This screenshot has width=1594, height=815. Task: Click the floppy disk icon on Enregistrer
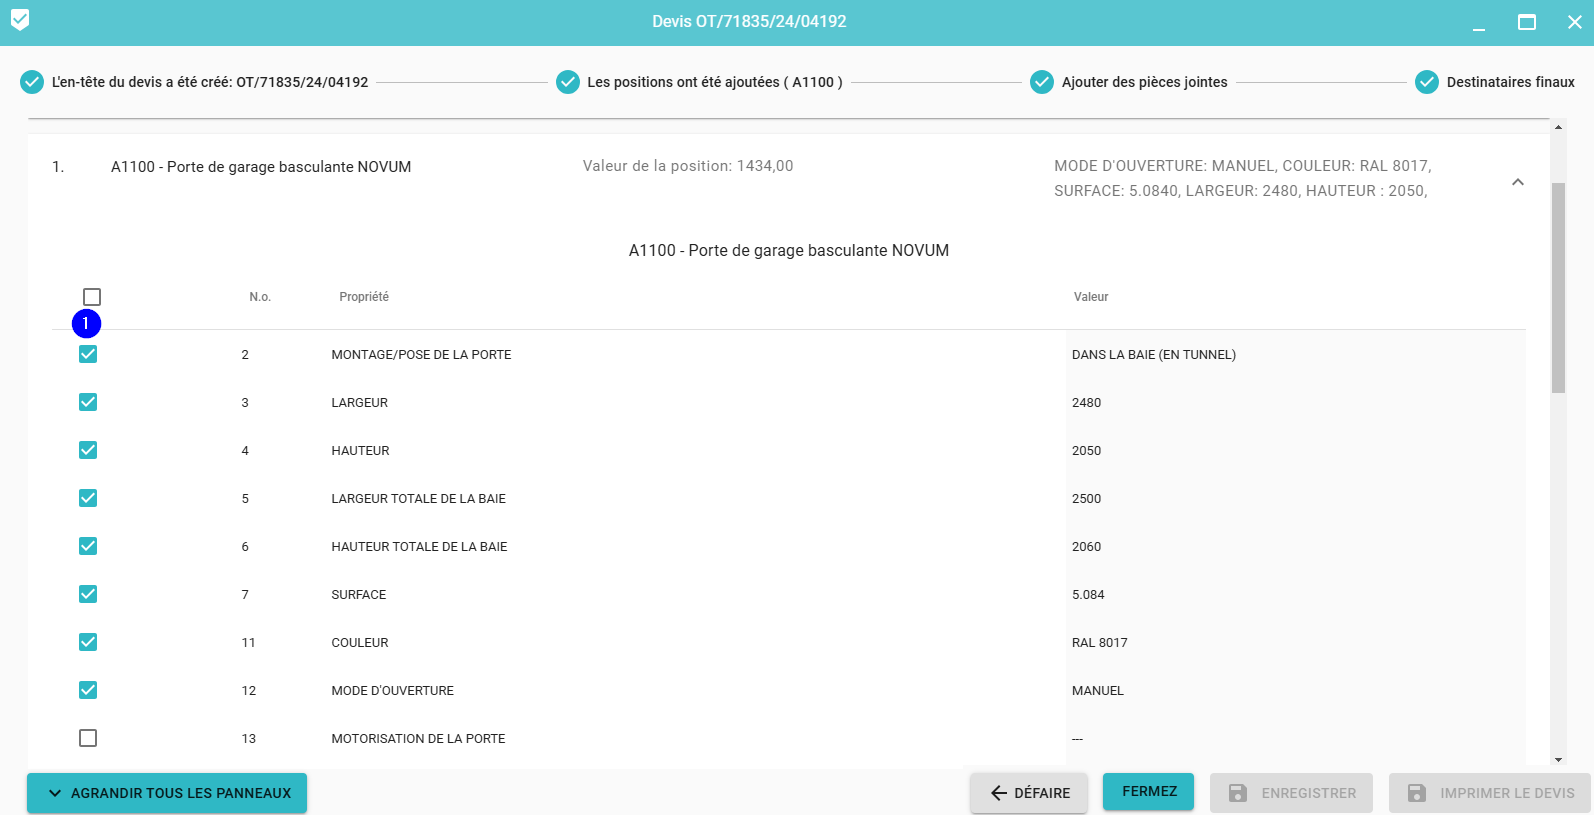pos(1237,793)
